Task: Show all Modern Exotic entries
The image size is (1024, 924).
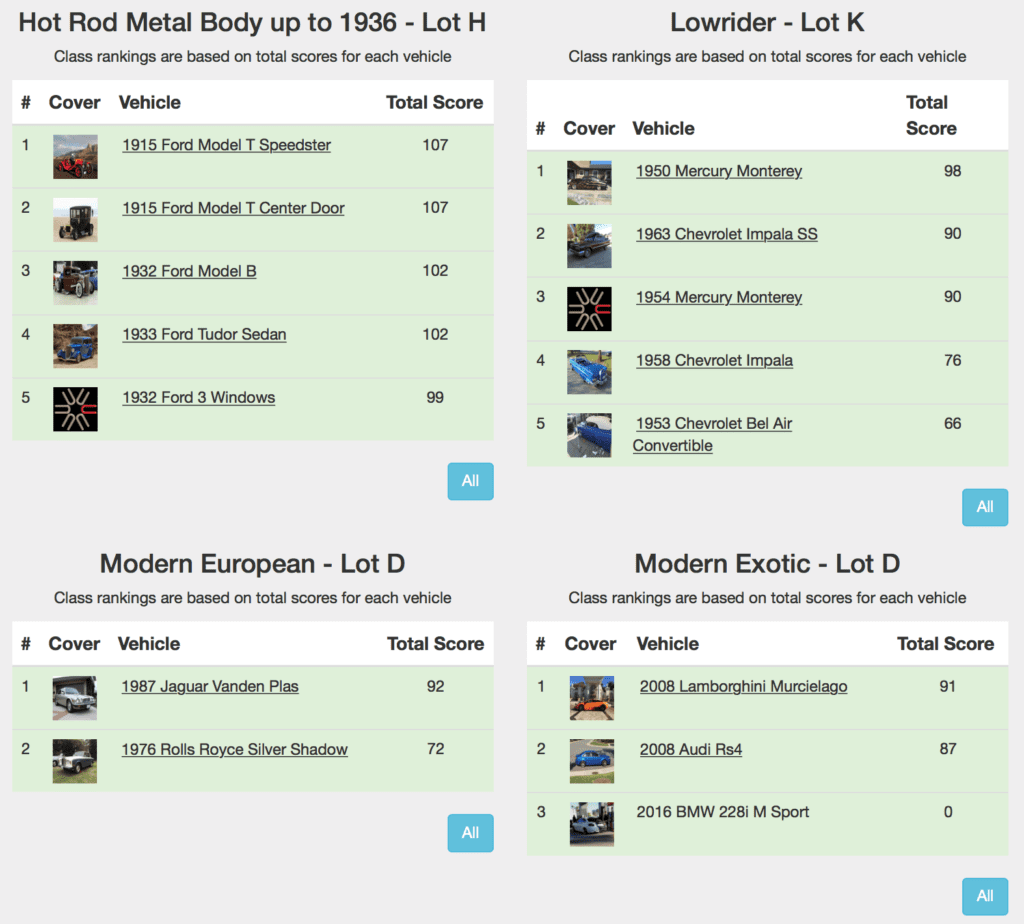Action: [x=985, y=896]
